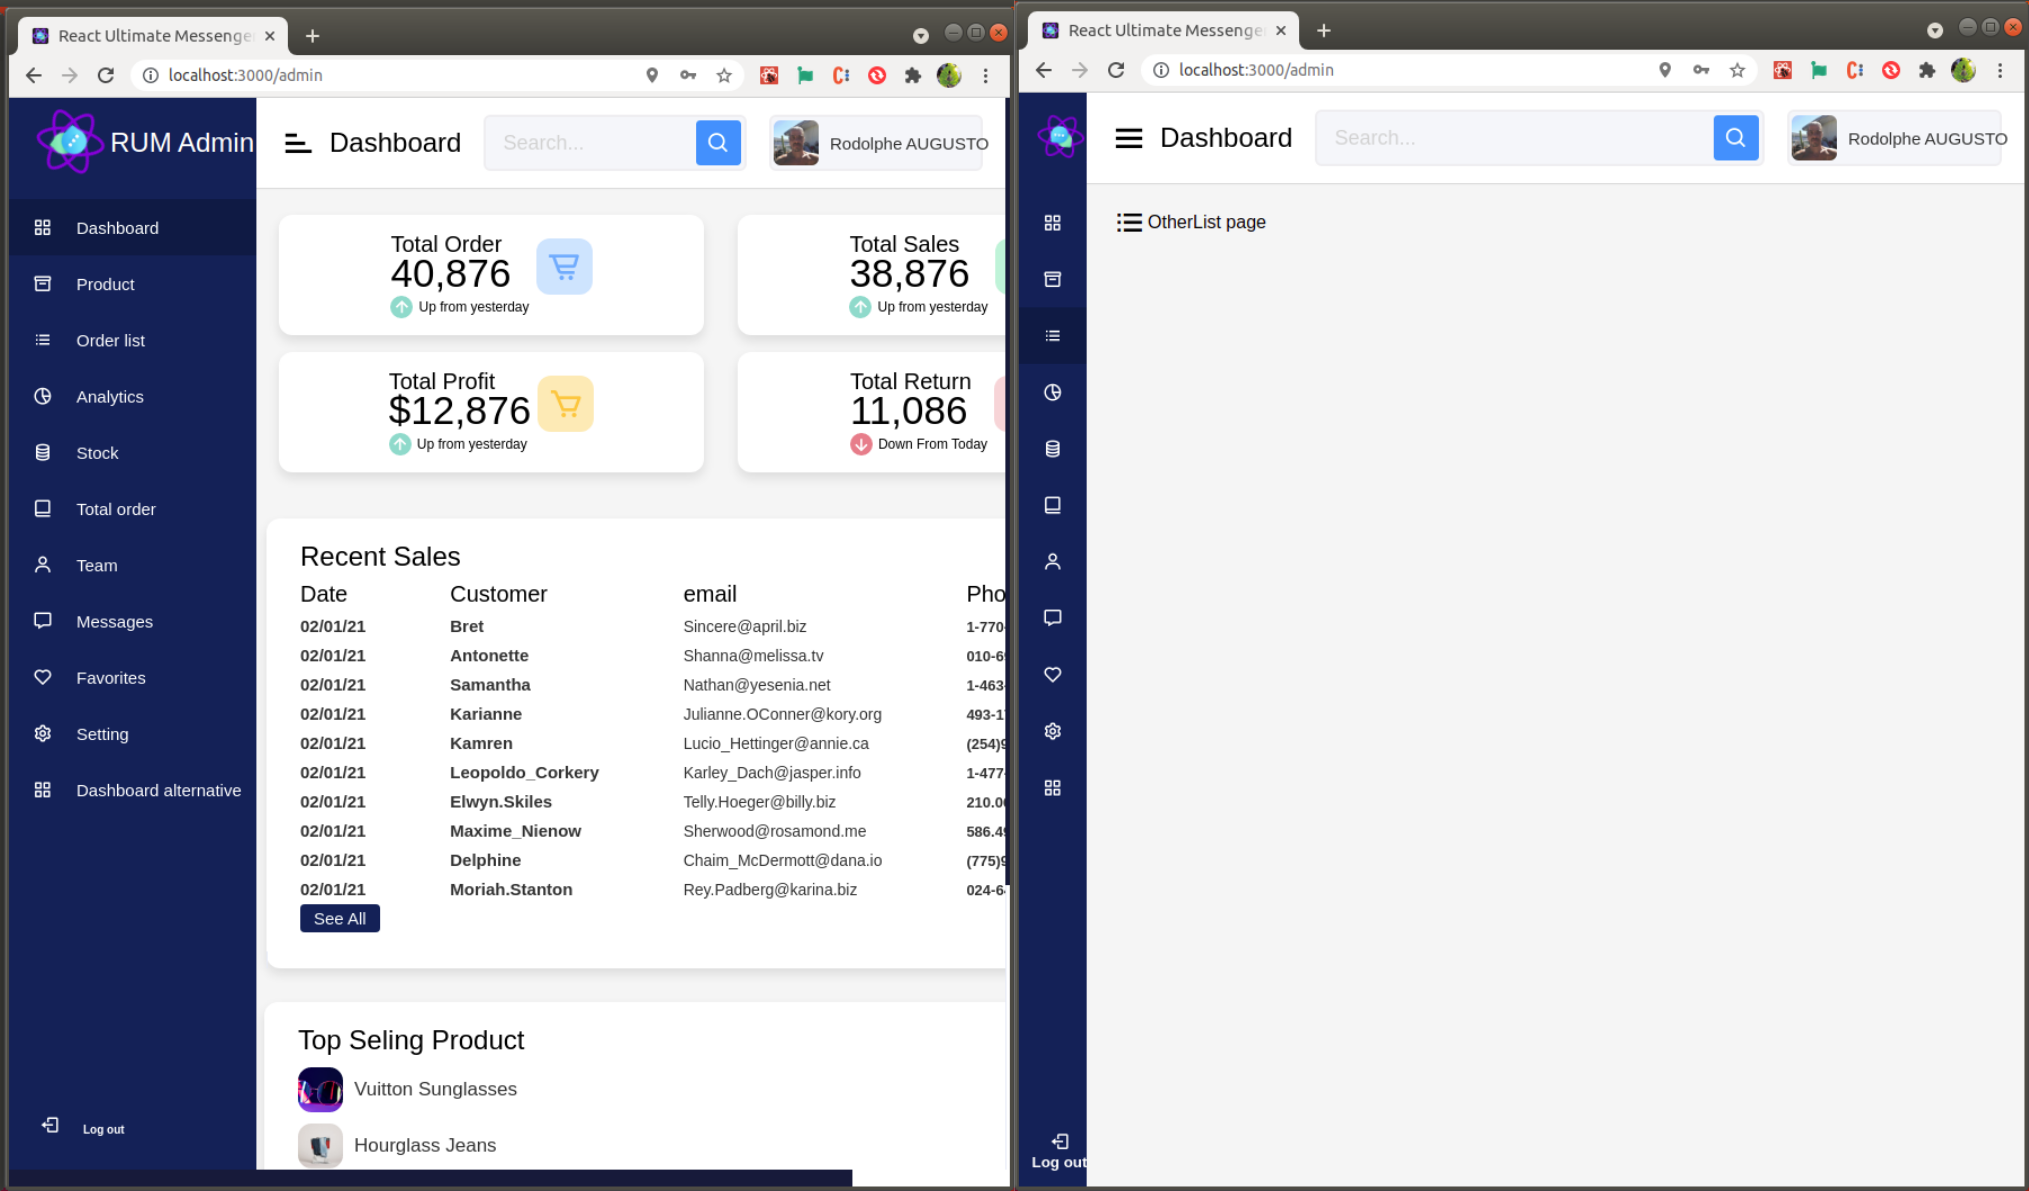Open Favorites heart icon in collapsed sidebar

click(1052, 675)
